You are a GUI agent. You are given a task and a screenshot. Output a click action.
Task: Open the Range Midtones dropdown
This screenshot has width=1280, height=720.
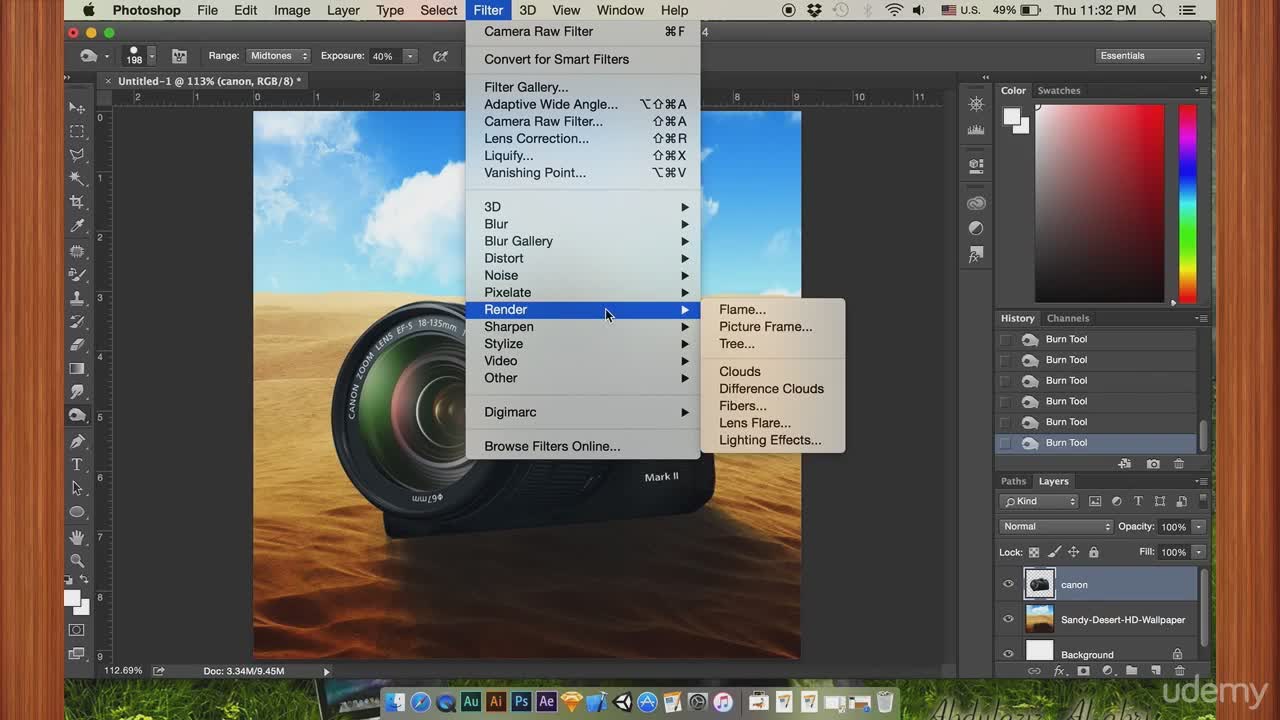(278, 56)
